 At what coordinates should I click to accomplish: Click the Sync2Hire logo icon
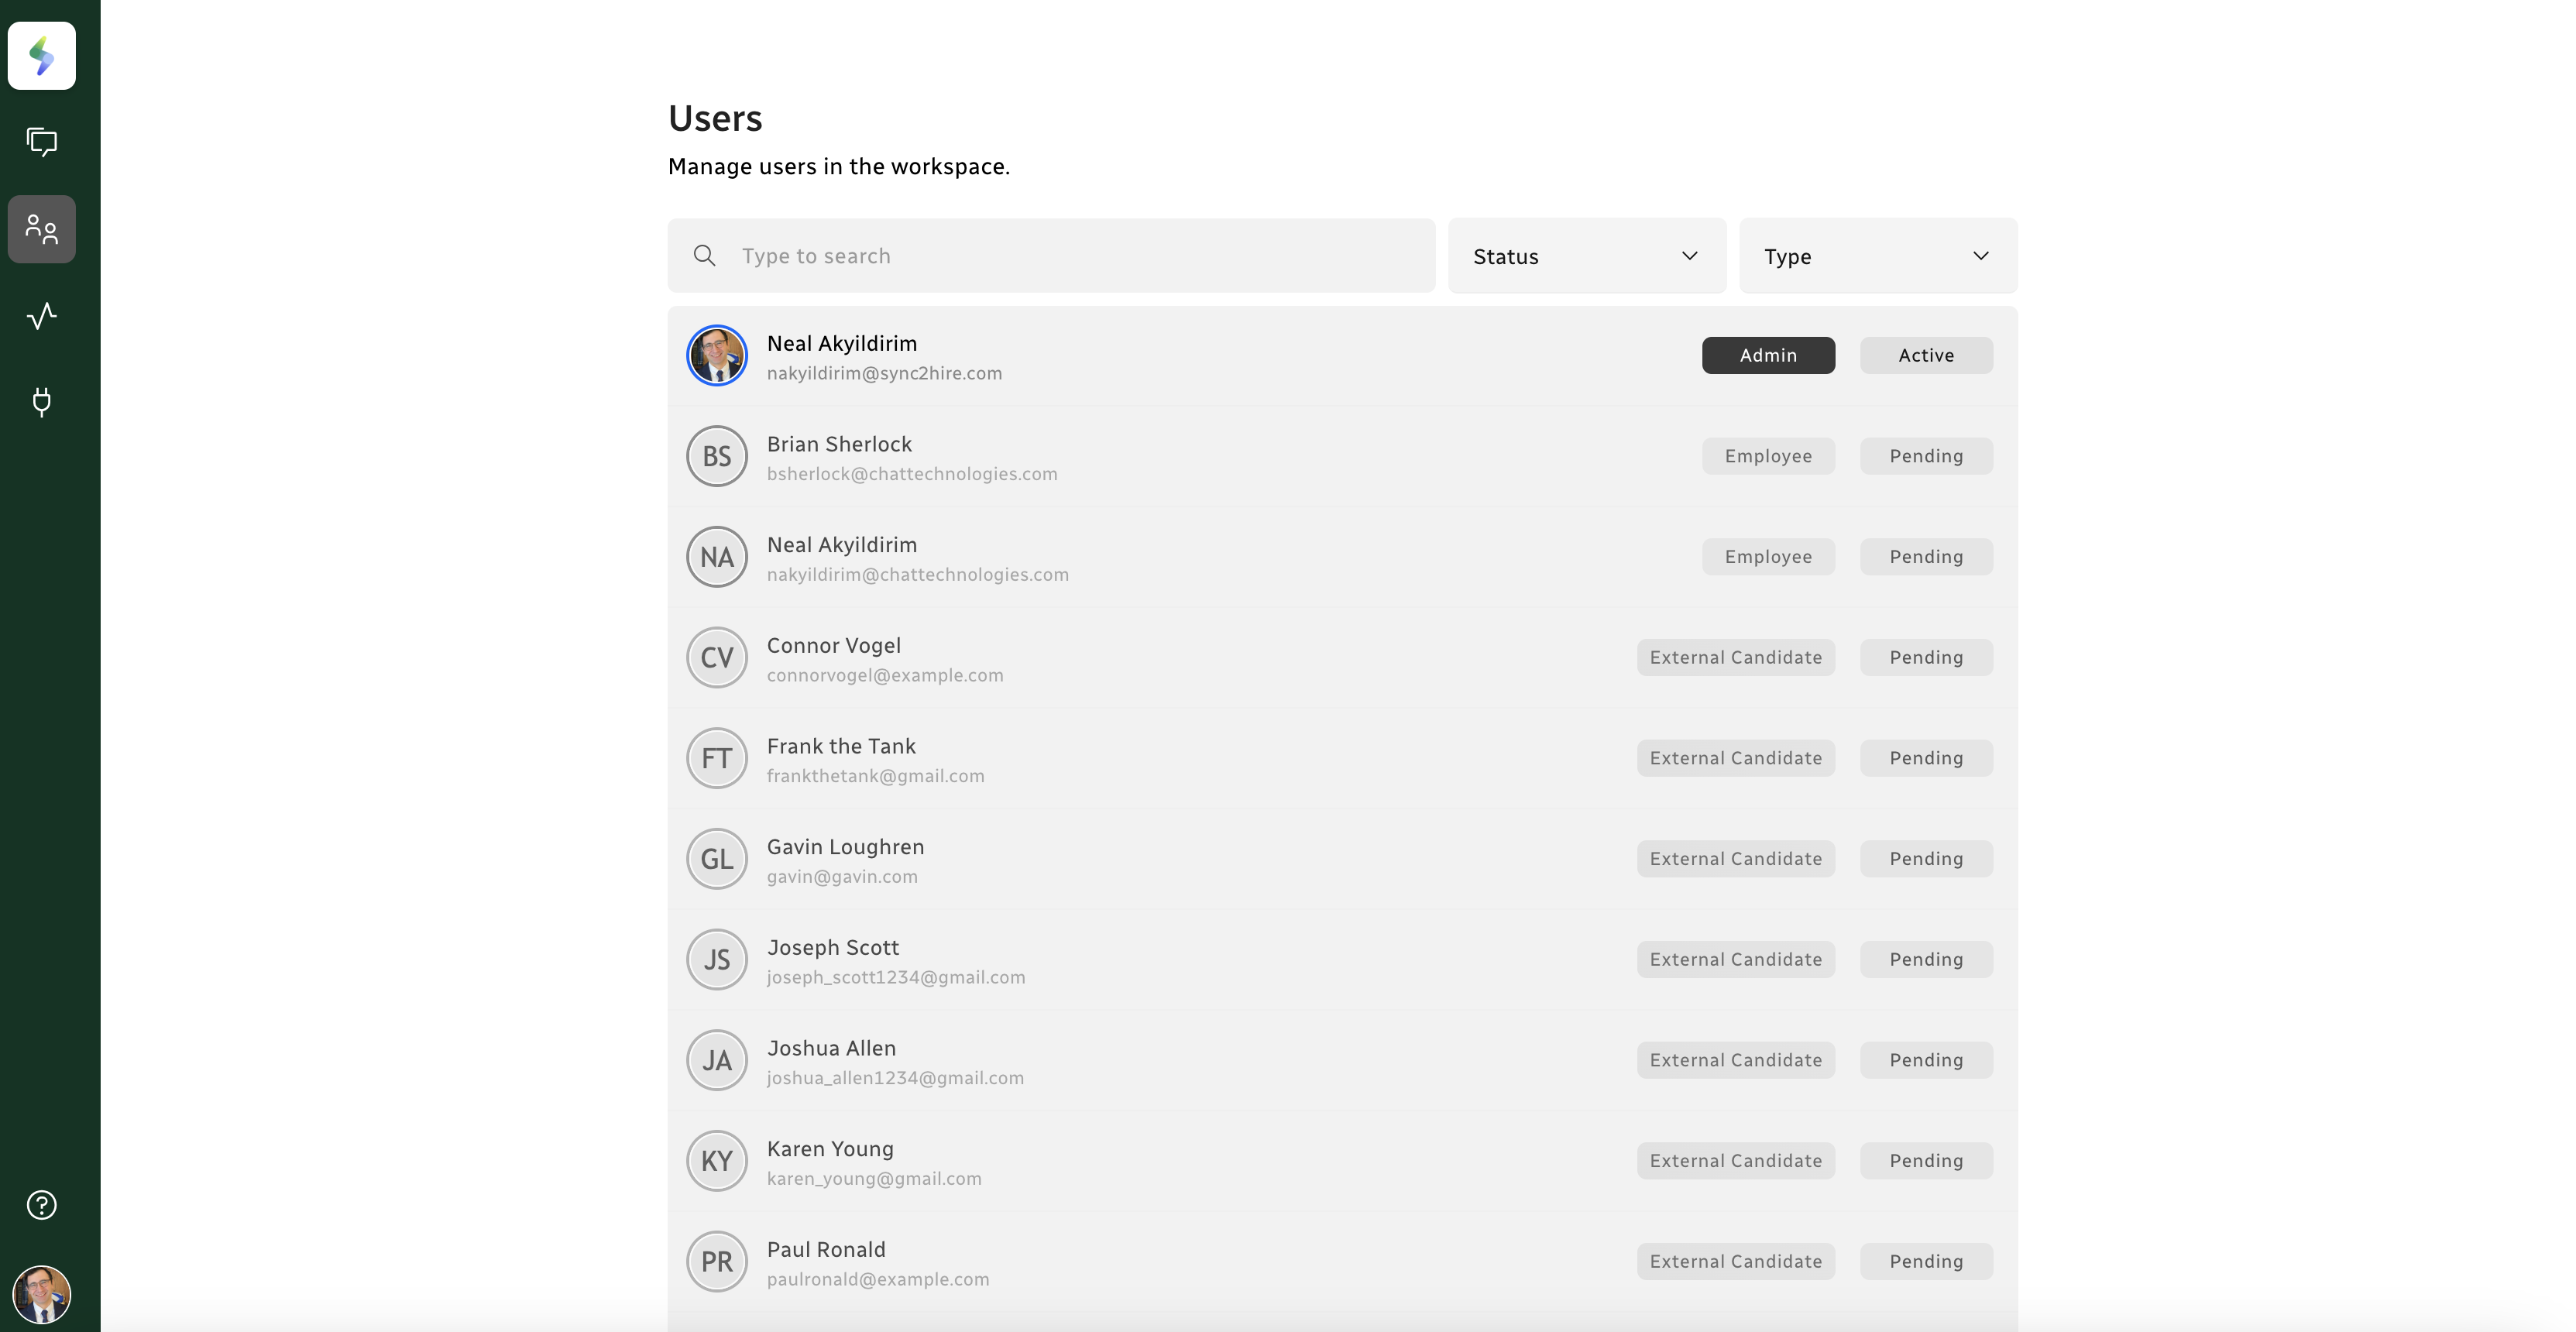[42, 56]
